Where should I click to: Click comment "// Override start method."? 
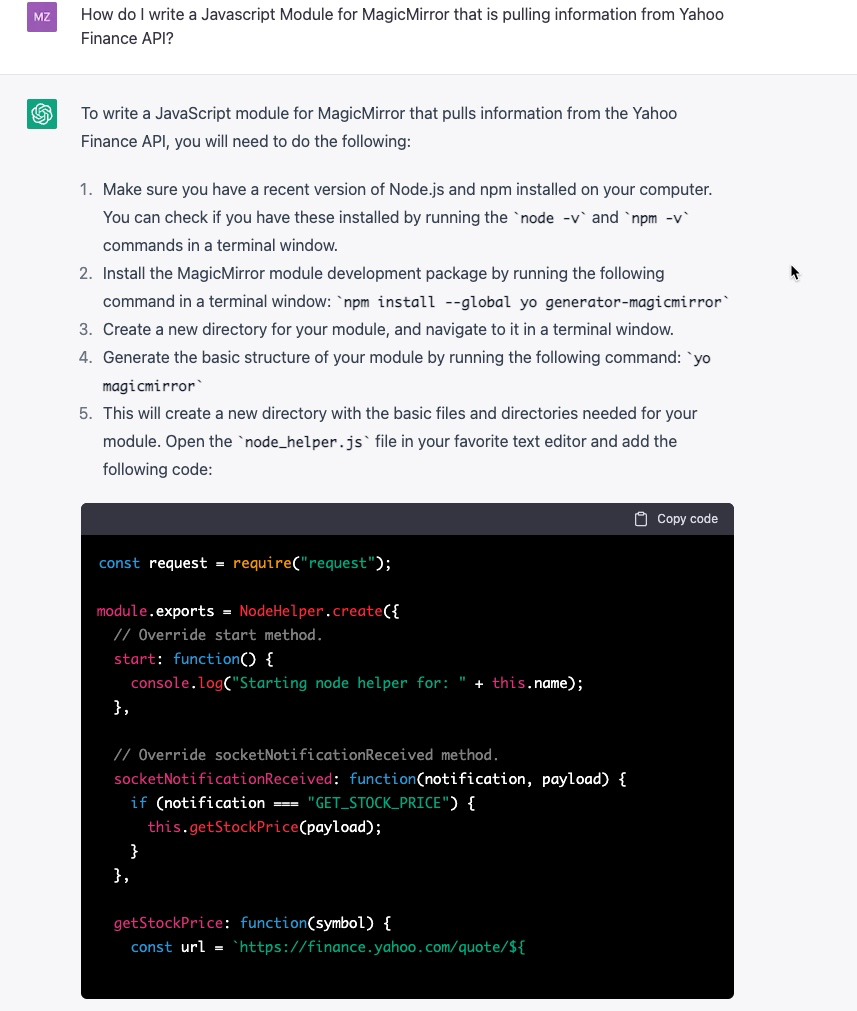pyautogui.click(x=217, y=635)
